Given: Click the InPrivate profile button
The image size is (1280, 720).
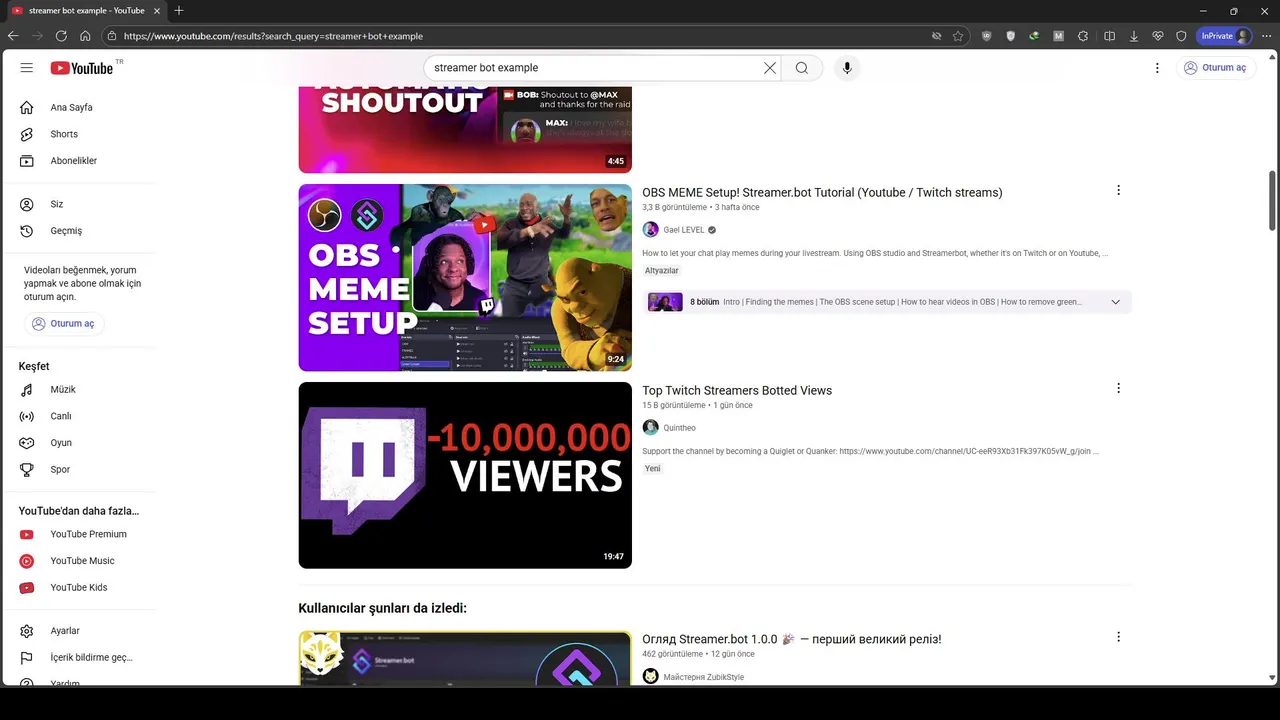Looking at the screenshot, I should click(x=1226, y=36).
